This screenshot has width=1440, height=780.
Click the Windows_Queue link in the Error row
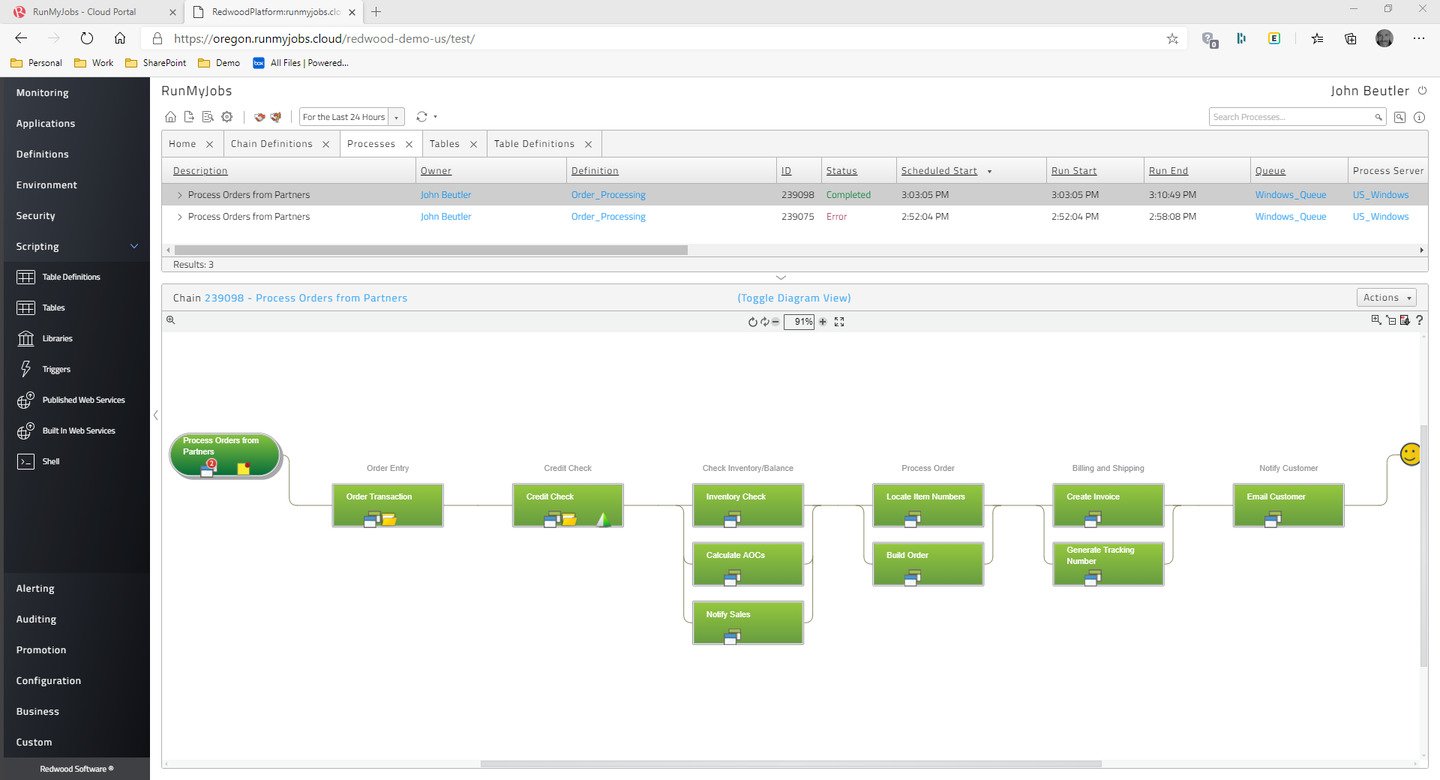pyautogui.click(x=1291, y=217)
